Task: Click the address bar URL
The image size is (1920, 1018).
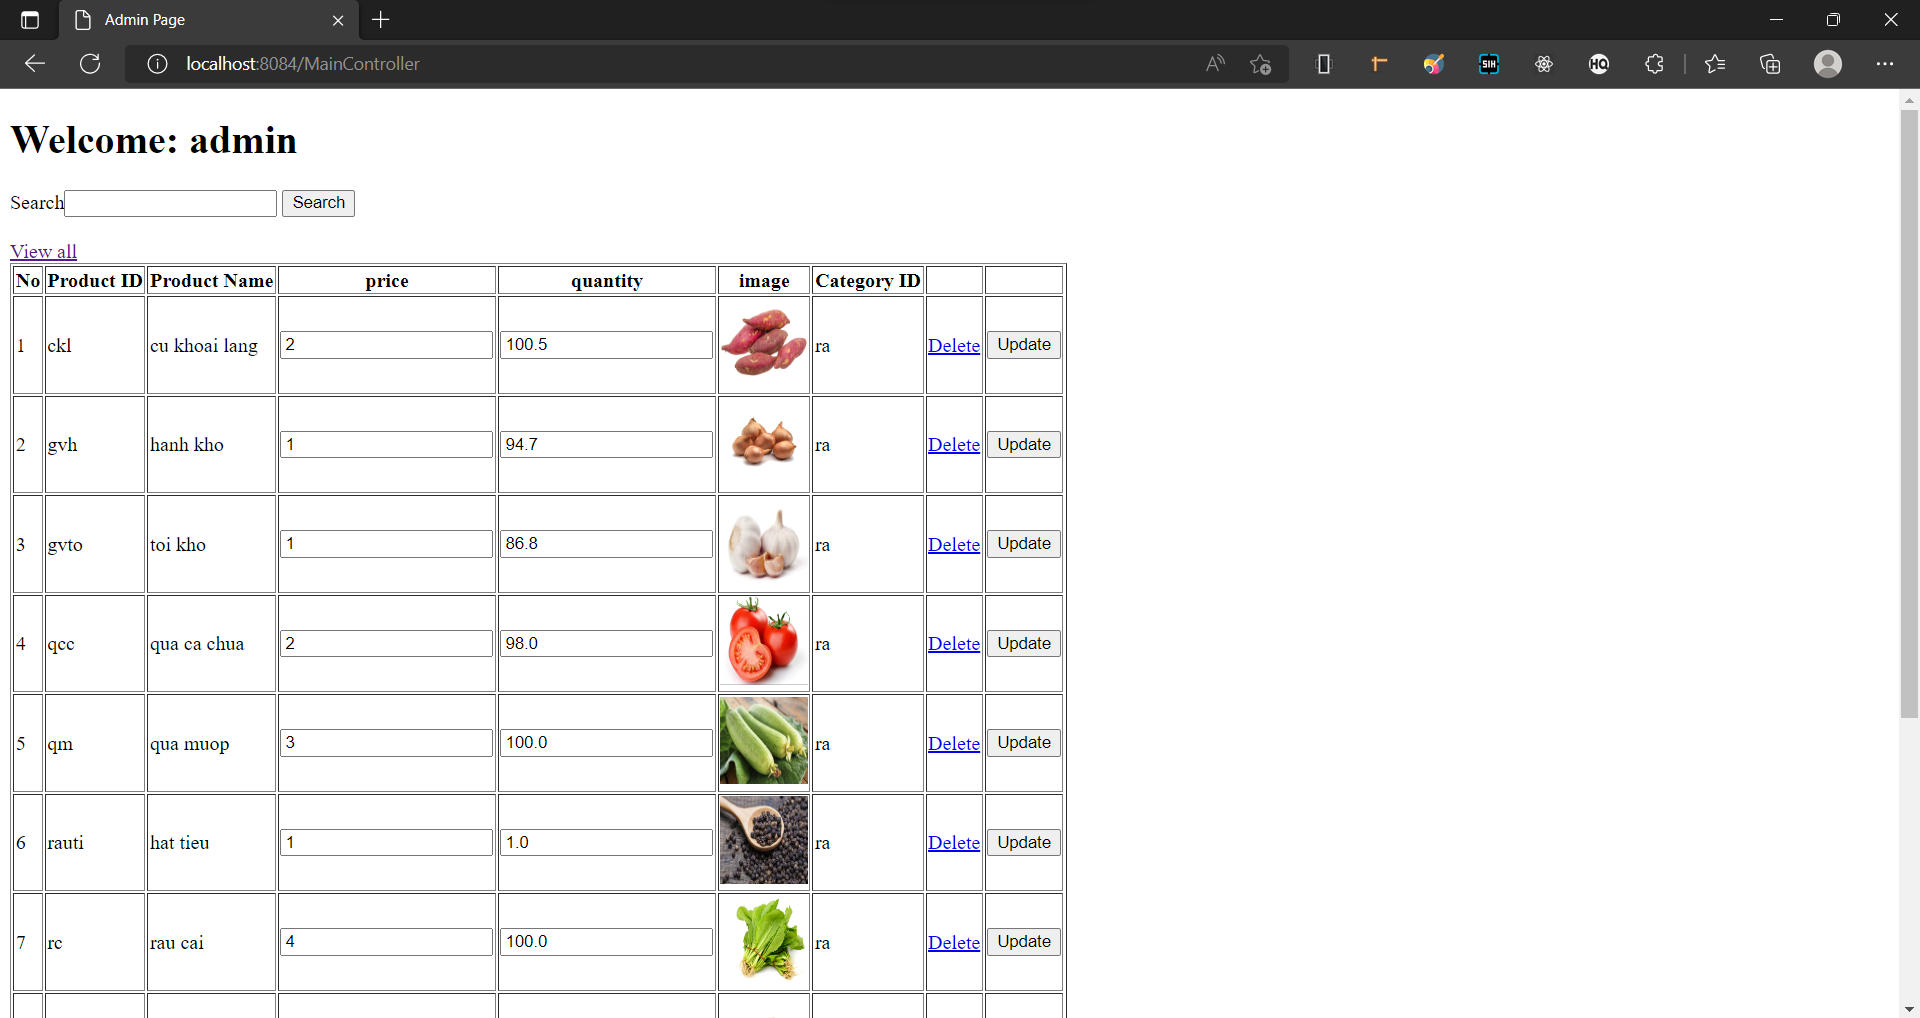Action: [303, 64]
